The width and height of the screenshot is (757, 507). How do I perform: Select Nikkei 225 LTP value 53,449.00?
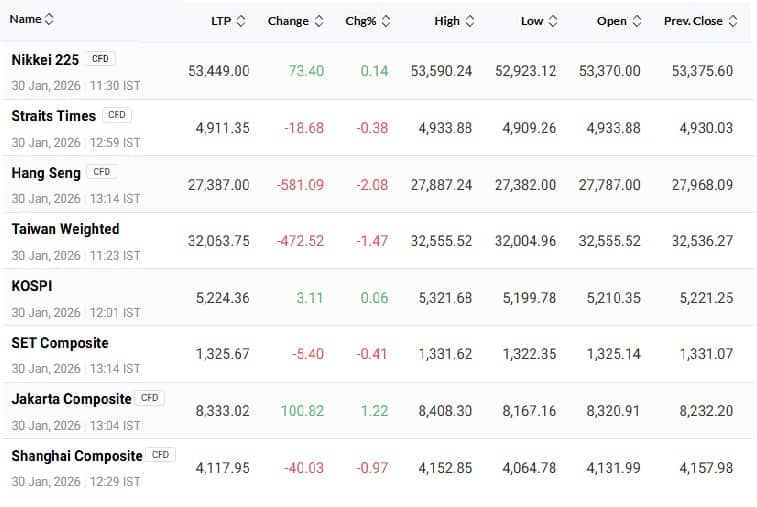click(219, 71)
